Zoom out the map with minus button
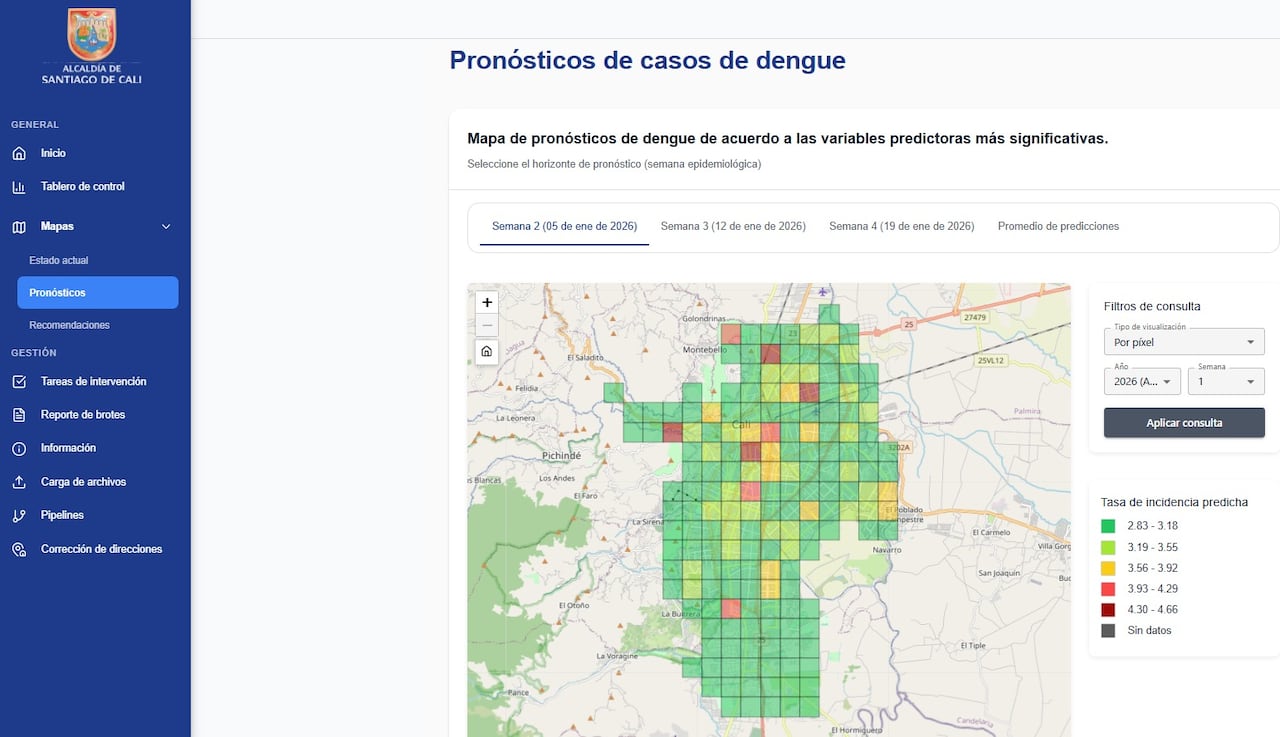Image resolution: width=1280 pixels, height=737 pixels. click(x=486, y=325)
